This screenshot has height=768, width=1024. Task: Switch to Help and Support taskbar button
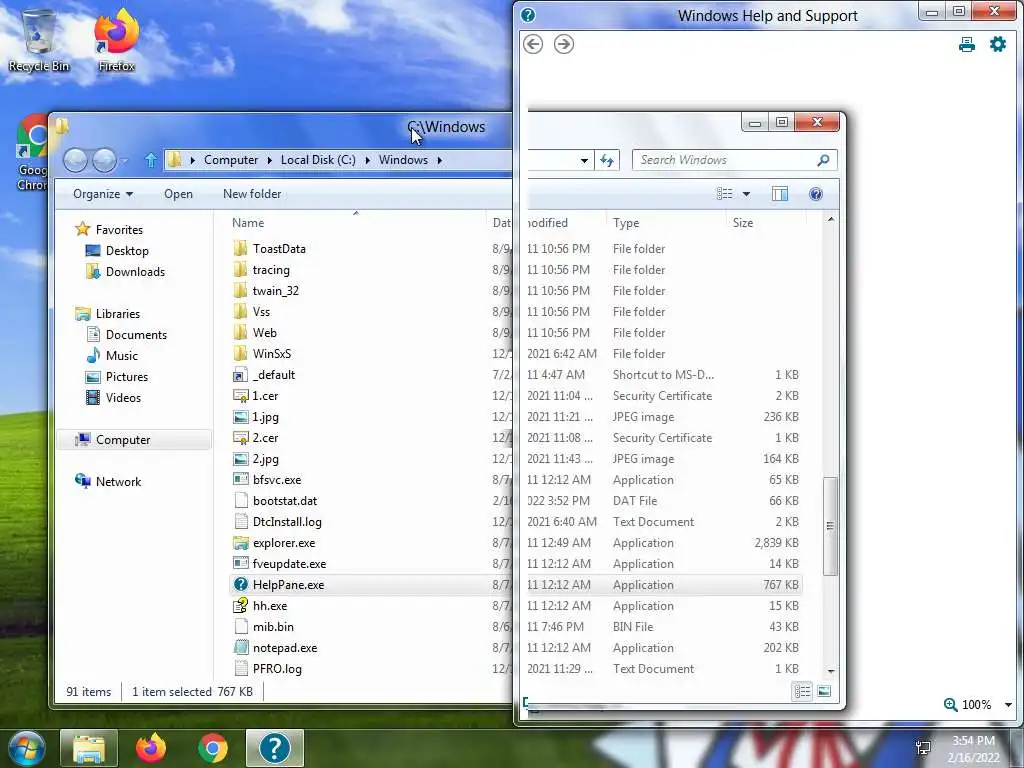pyautogui.click(x=275, y=748)
